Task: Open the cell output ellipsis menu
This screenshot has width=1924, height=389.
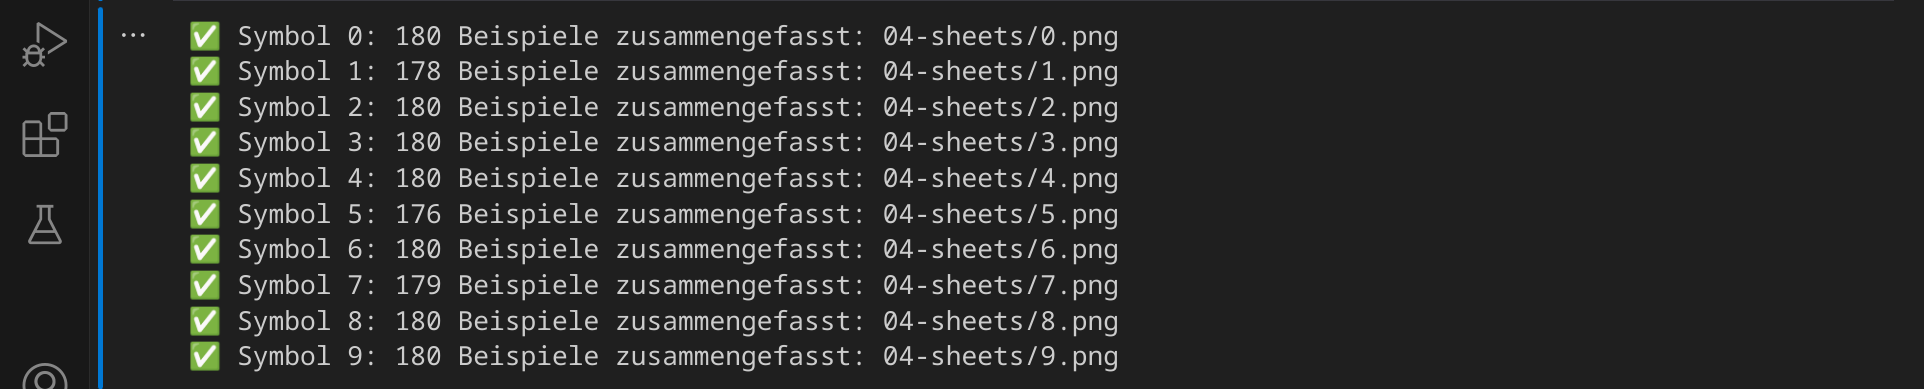Action: pos(133,35)
